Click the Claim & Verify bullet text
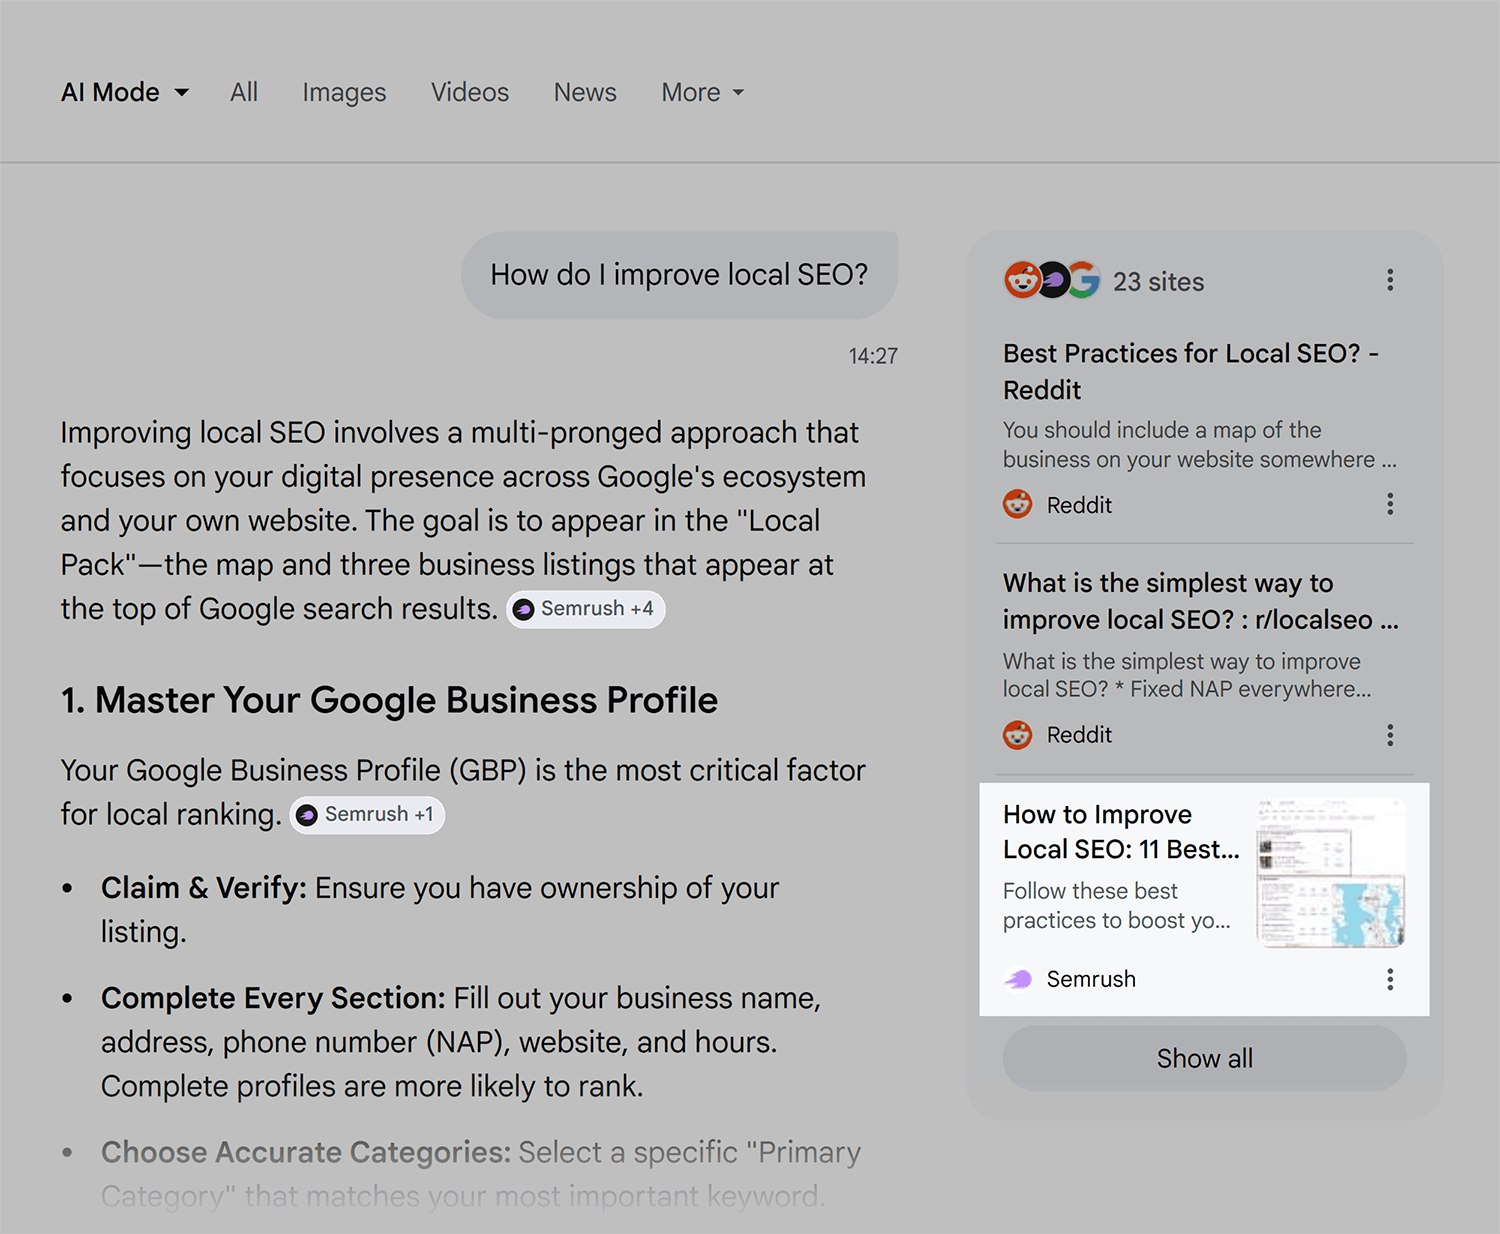1500x1234 pixels. tap(440, 909)
